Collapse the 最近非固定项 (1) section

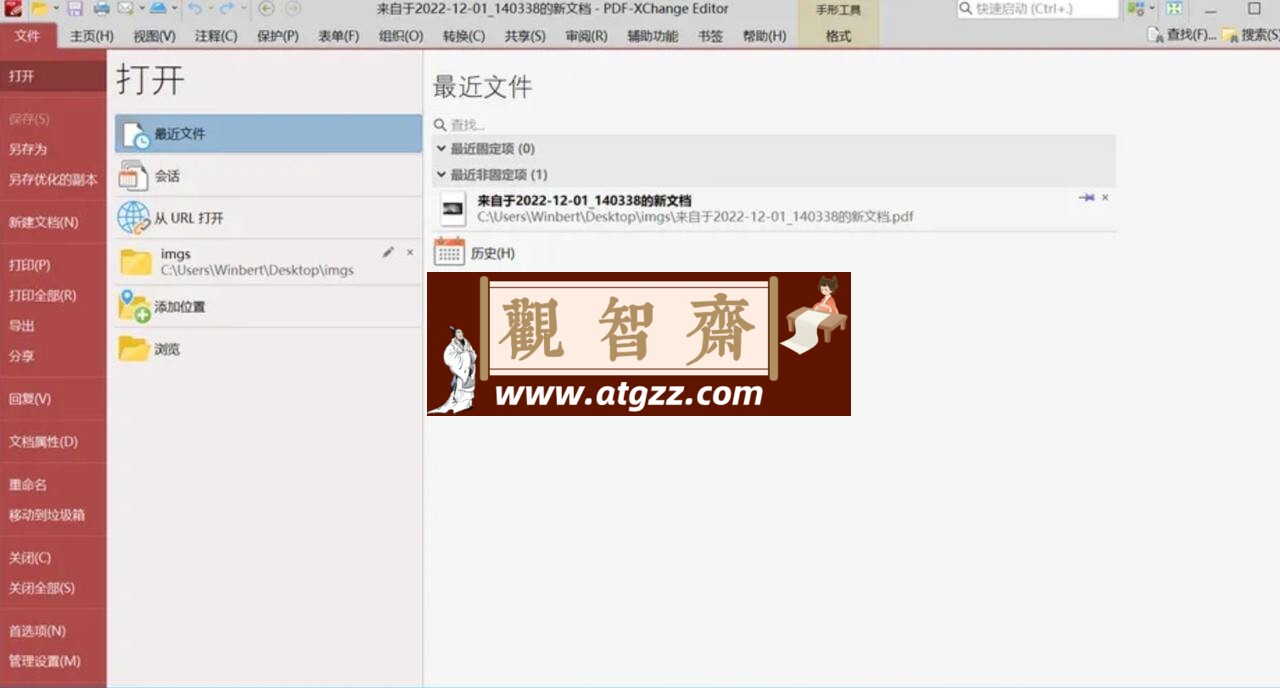tap(441, 174)
